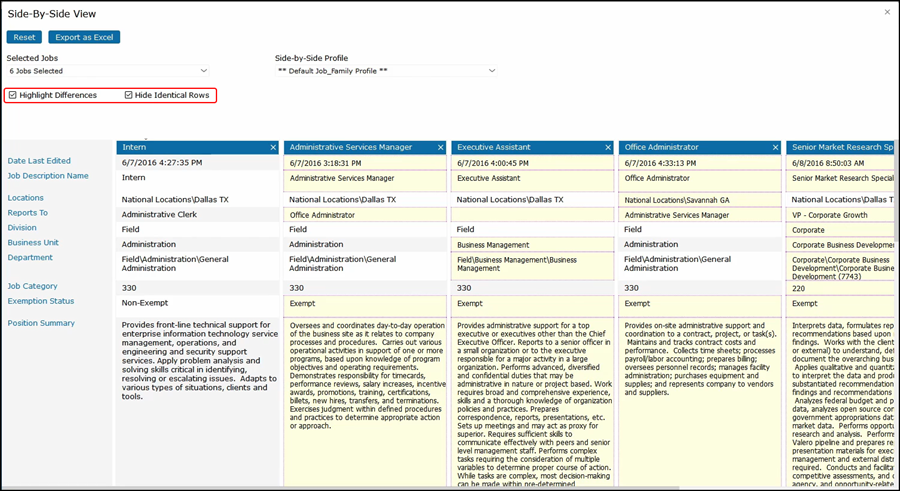
Task: Uncheck the Hide Identical Rows checkbox
Action: point(129,95)
